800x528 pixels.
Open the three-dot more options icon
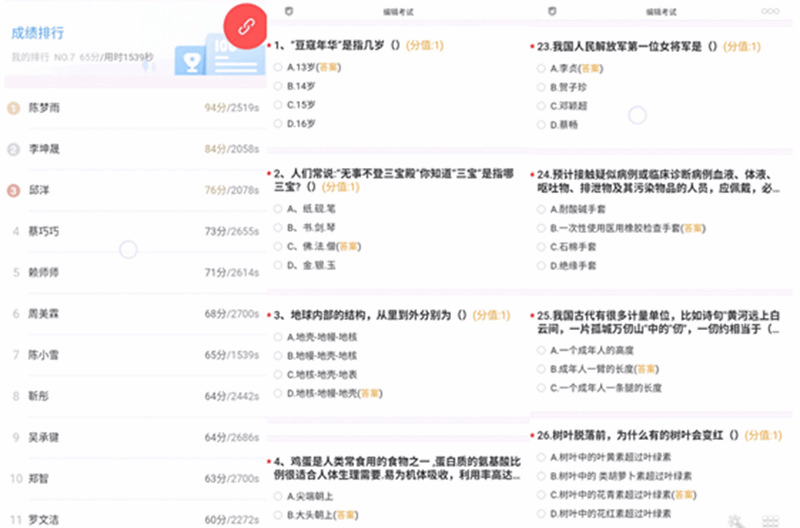pos(771,10)
